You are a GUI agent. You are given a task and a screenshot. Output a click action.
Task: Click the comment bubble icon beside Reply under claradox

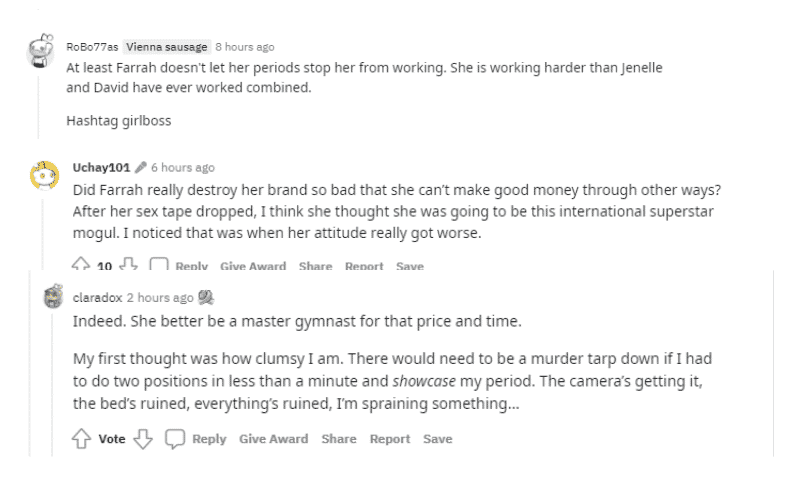(174, 439)
